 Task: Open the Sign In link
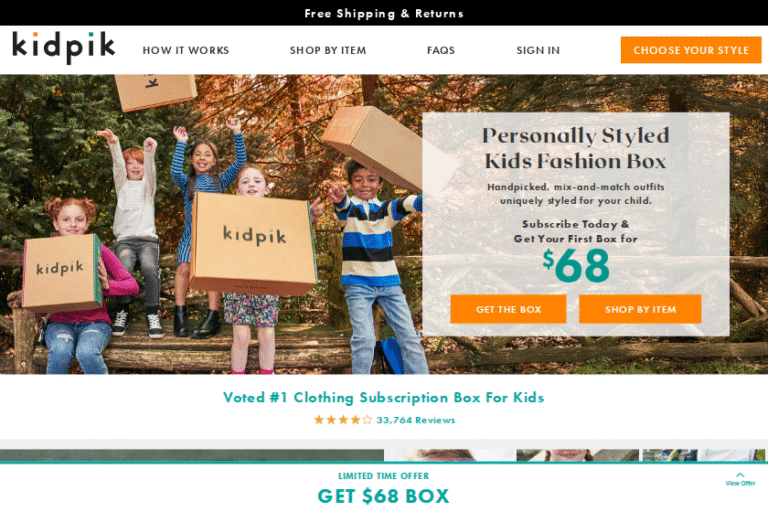538,50
